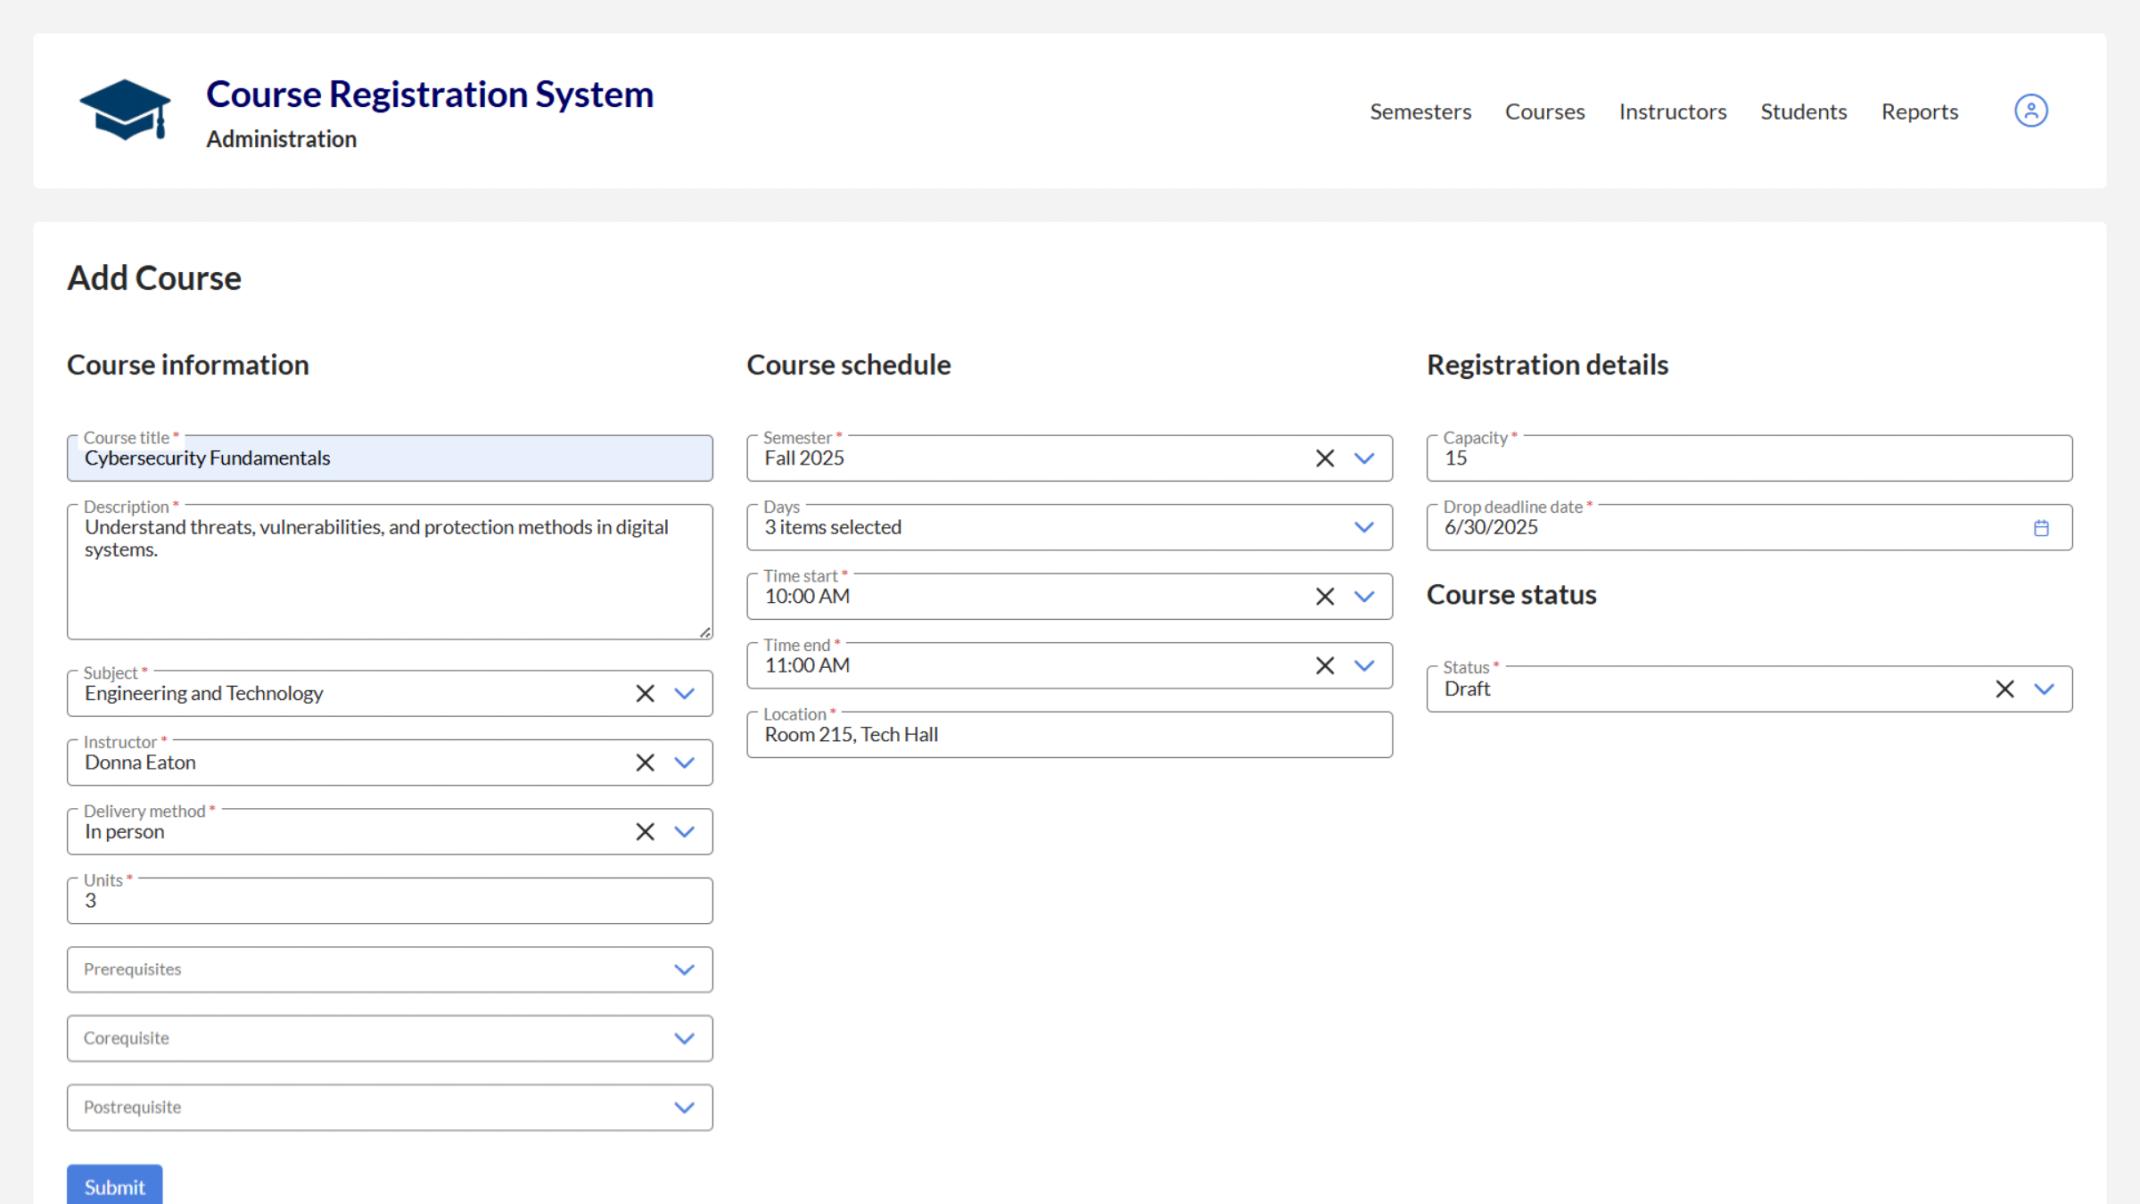Viewport: 2140px width, 1204px height.
Task: Clear the Status Draft selection
Action: [x=2004, y=689]
